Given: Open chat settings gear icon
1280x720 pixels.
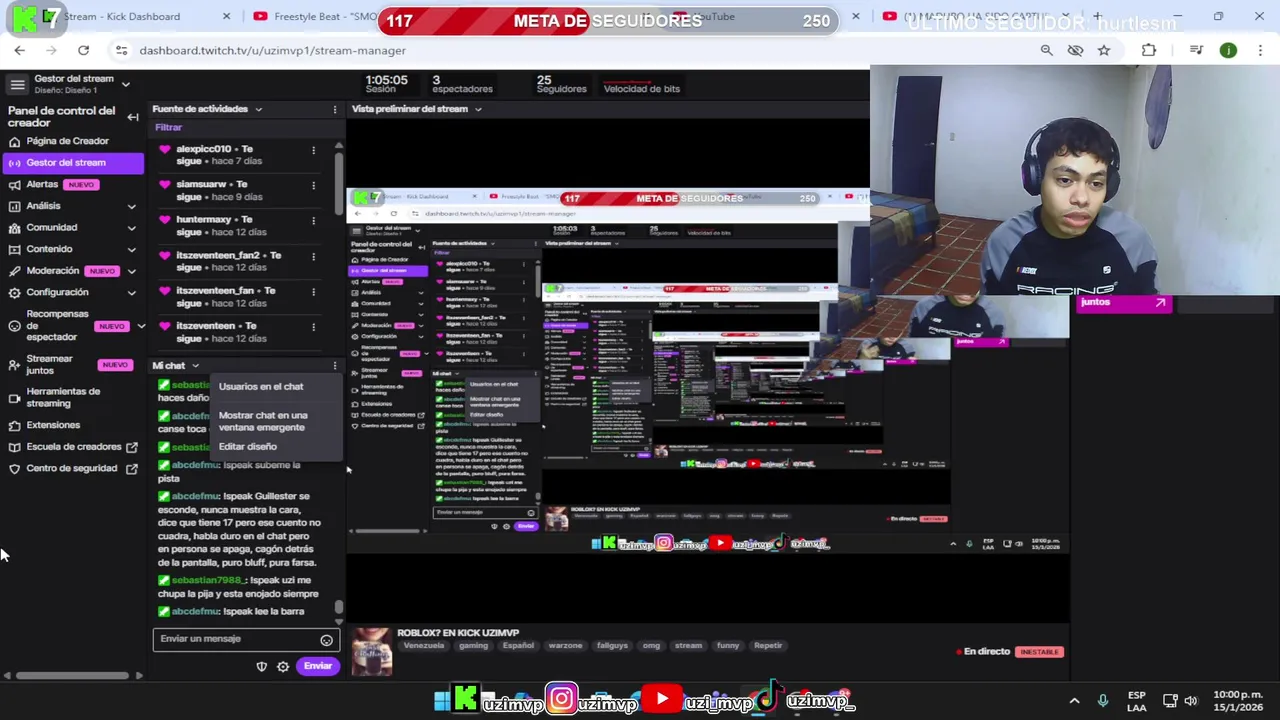Looking at the screenshot, I should pyautogui.click(x=283, y=666).
